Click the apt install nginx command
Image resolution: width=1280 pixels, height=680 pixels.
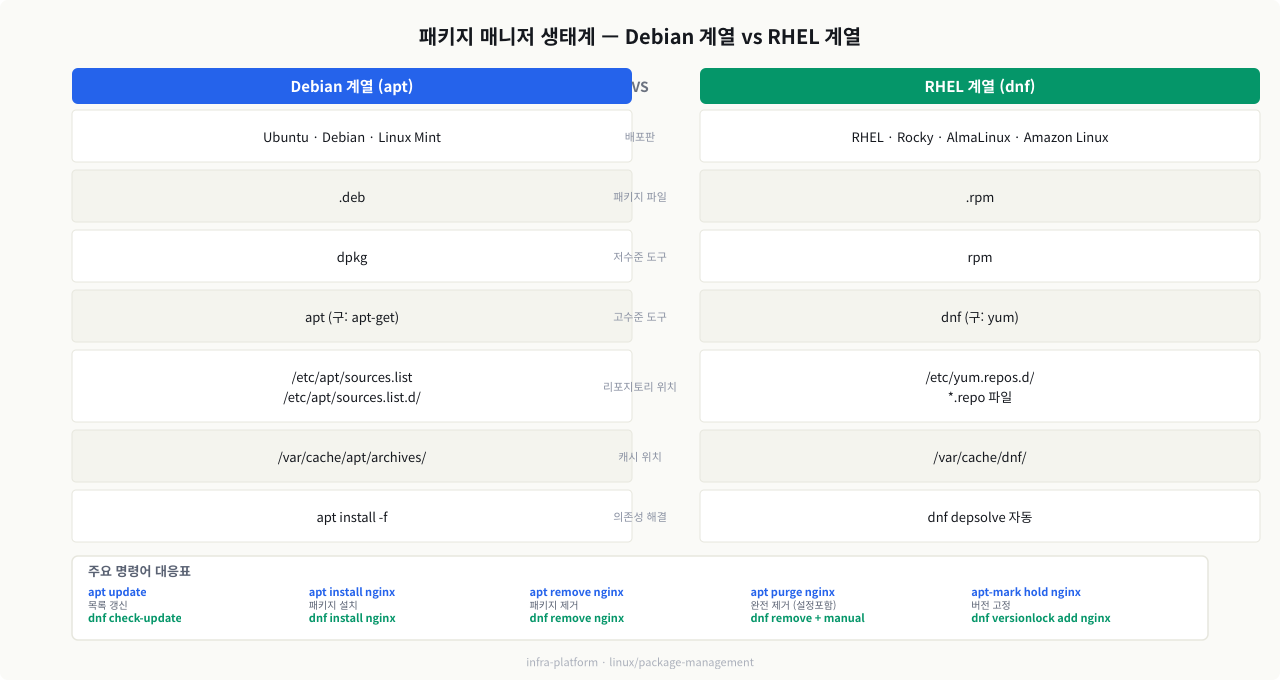pyautogui.click(x=352, y=592)
